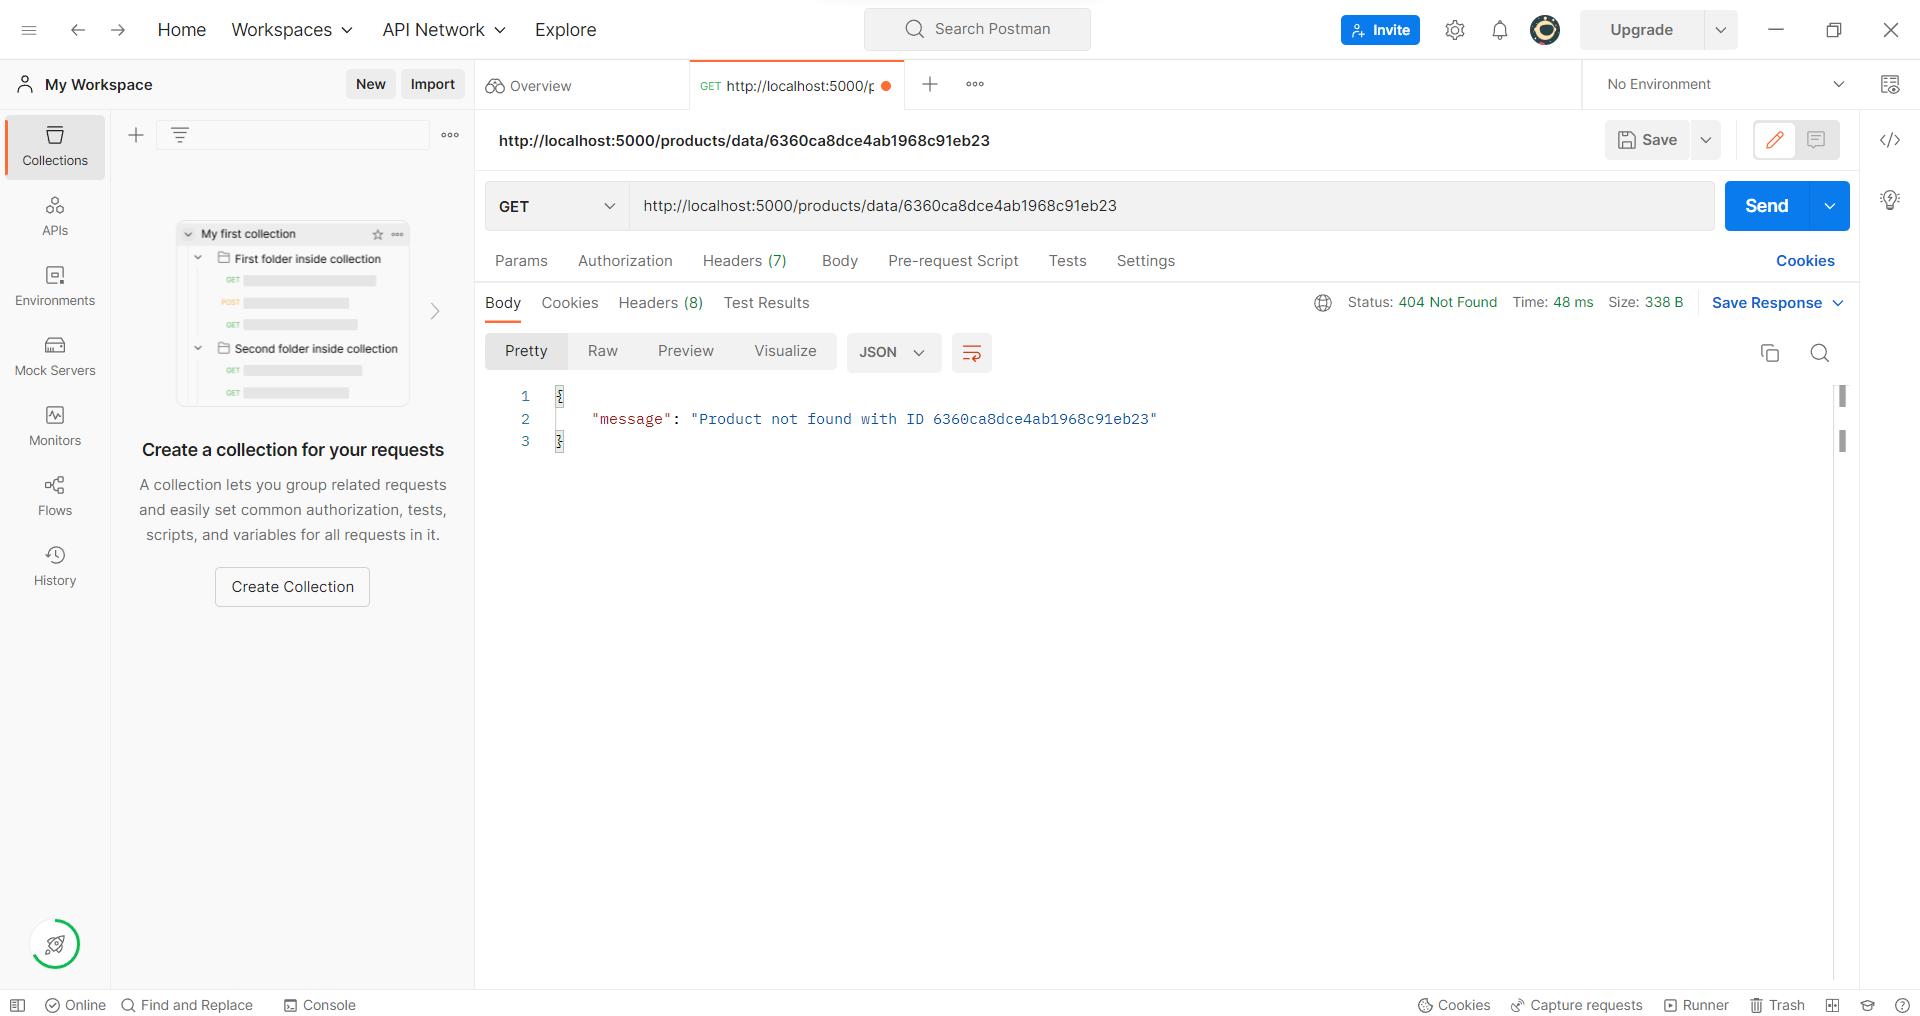Open the Environments sidebar panel

55,286
